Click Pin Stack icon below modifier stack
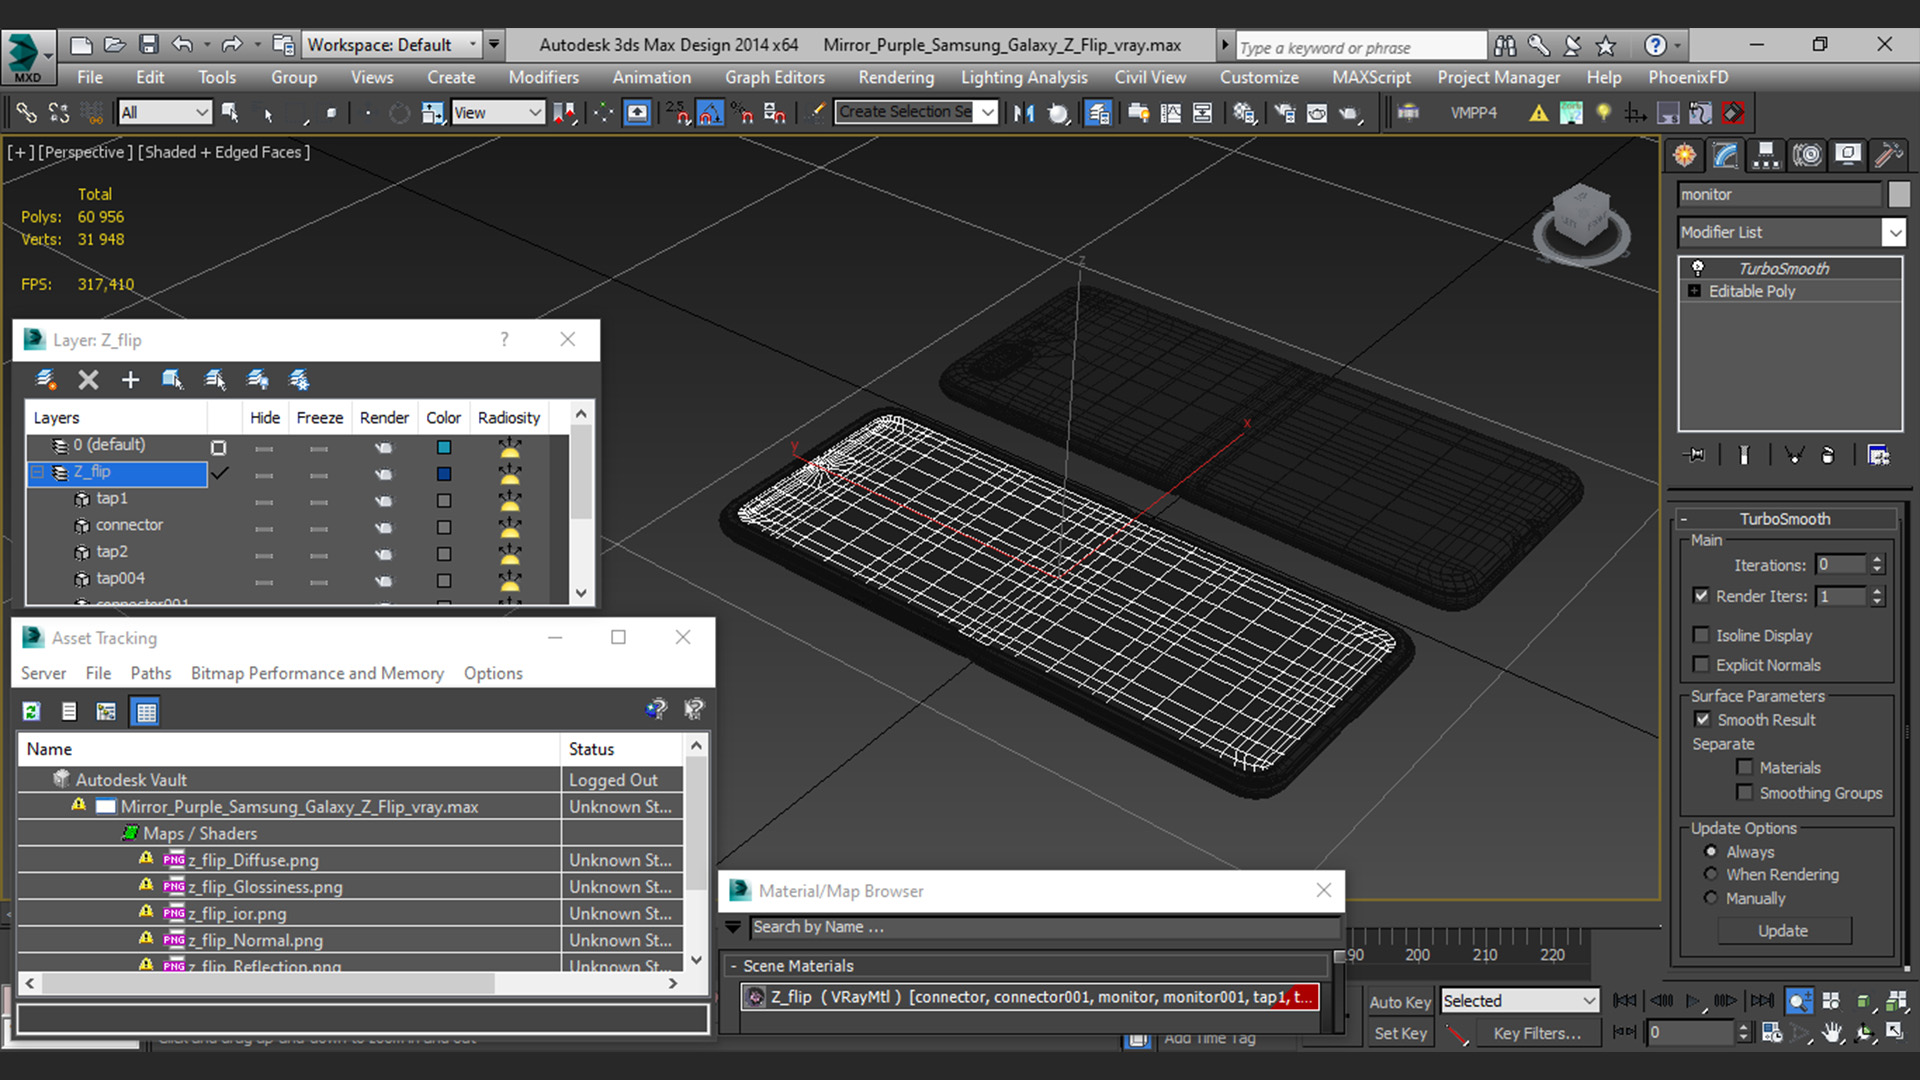The image size is (1920, 1080). pyautogui.click(x=1695, y=455)
